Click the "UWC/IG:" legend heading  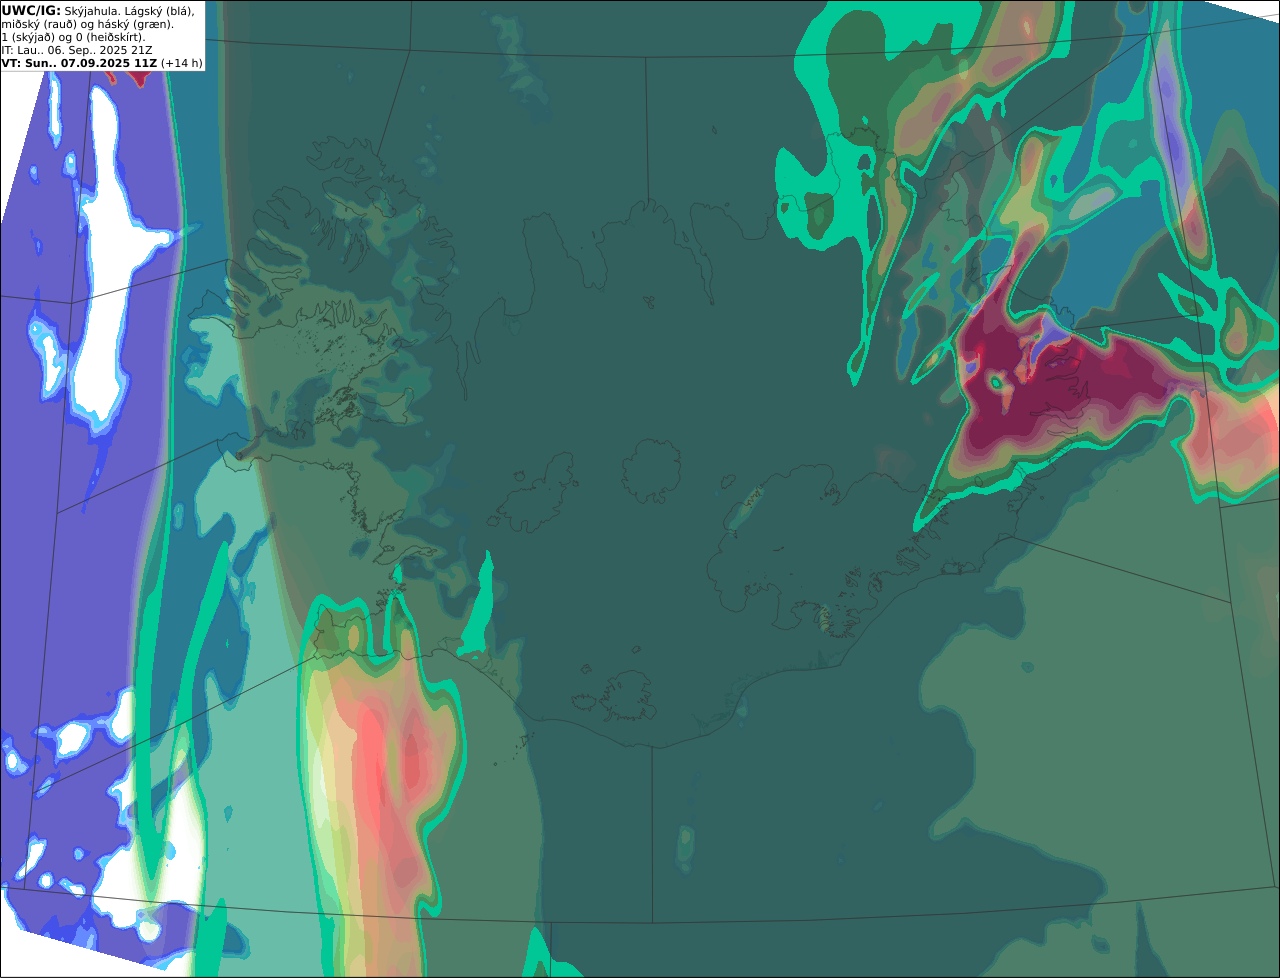[31, 11]
